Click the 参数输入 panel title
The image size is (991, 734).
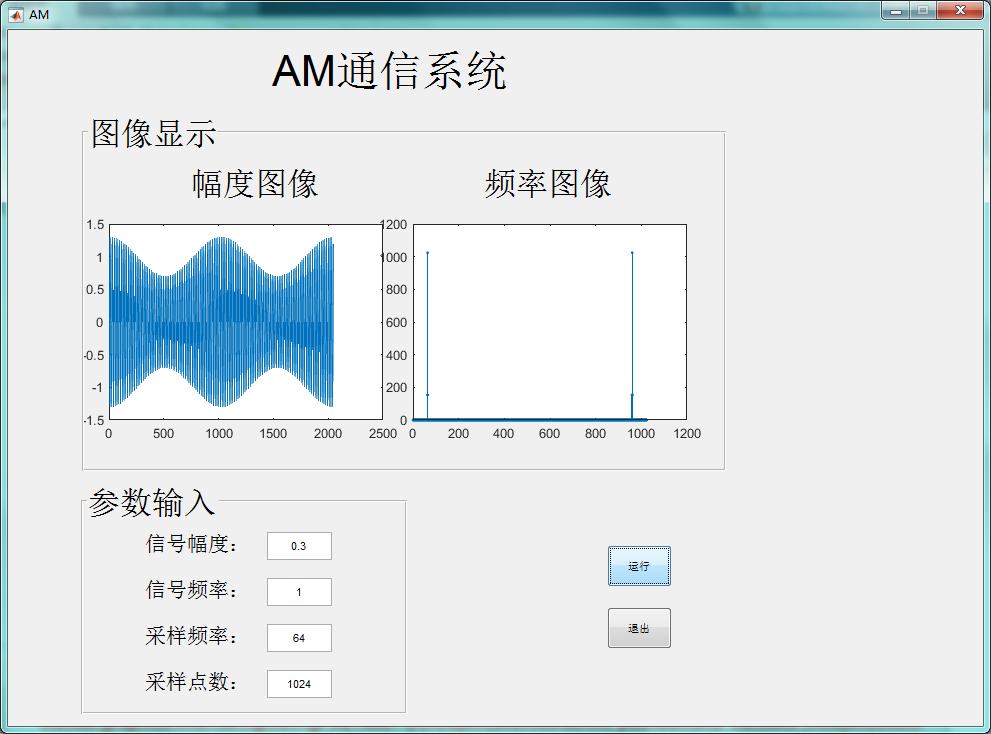click(152, 503)
